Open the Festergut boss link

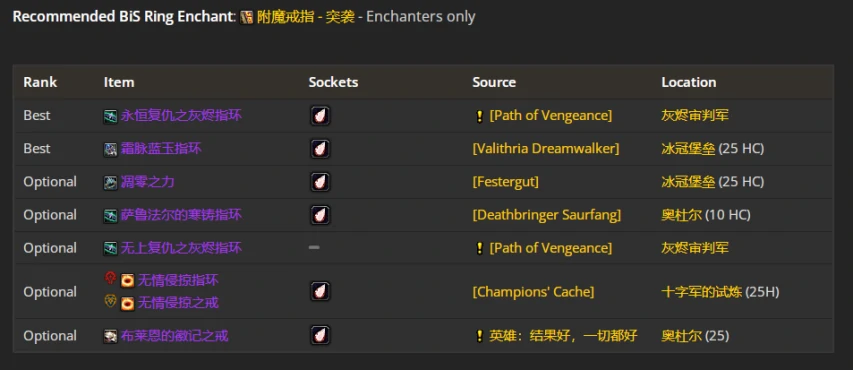tap(505, 182)
